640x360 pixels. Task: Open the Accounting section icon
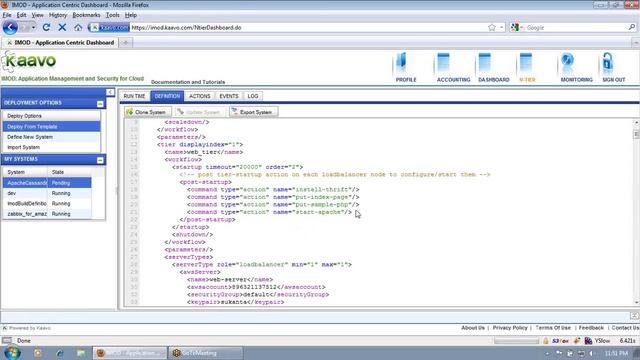click(443, 63)
